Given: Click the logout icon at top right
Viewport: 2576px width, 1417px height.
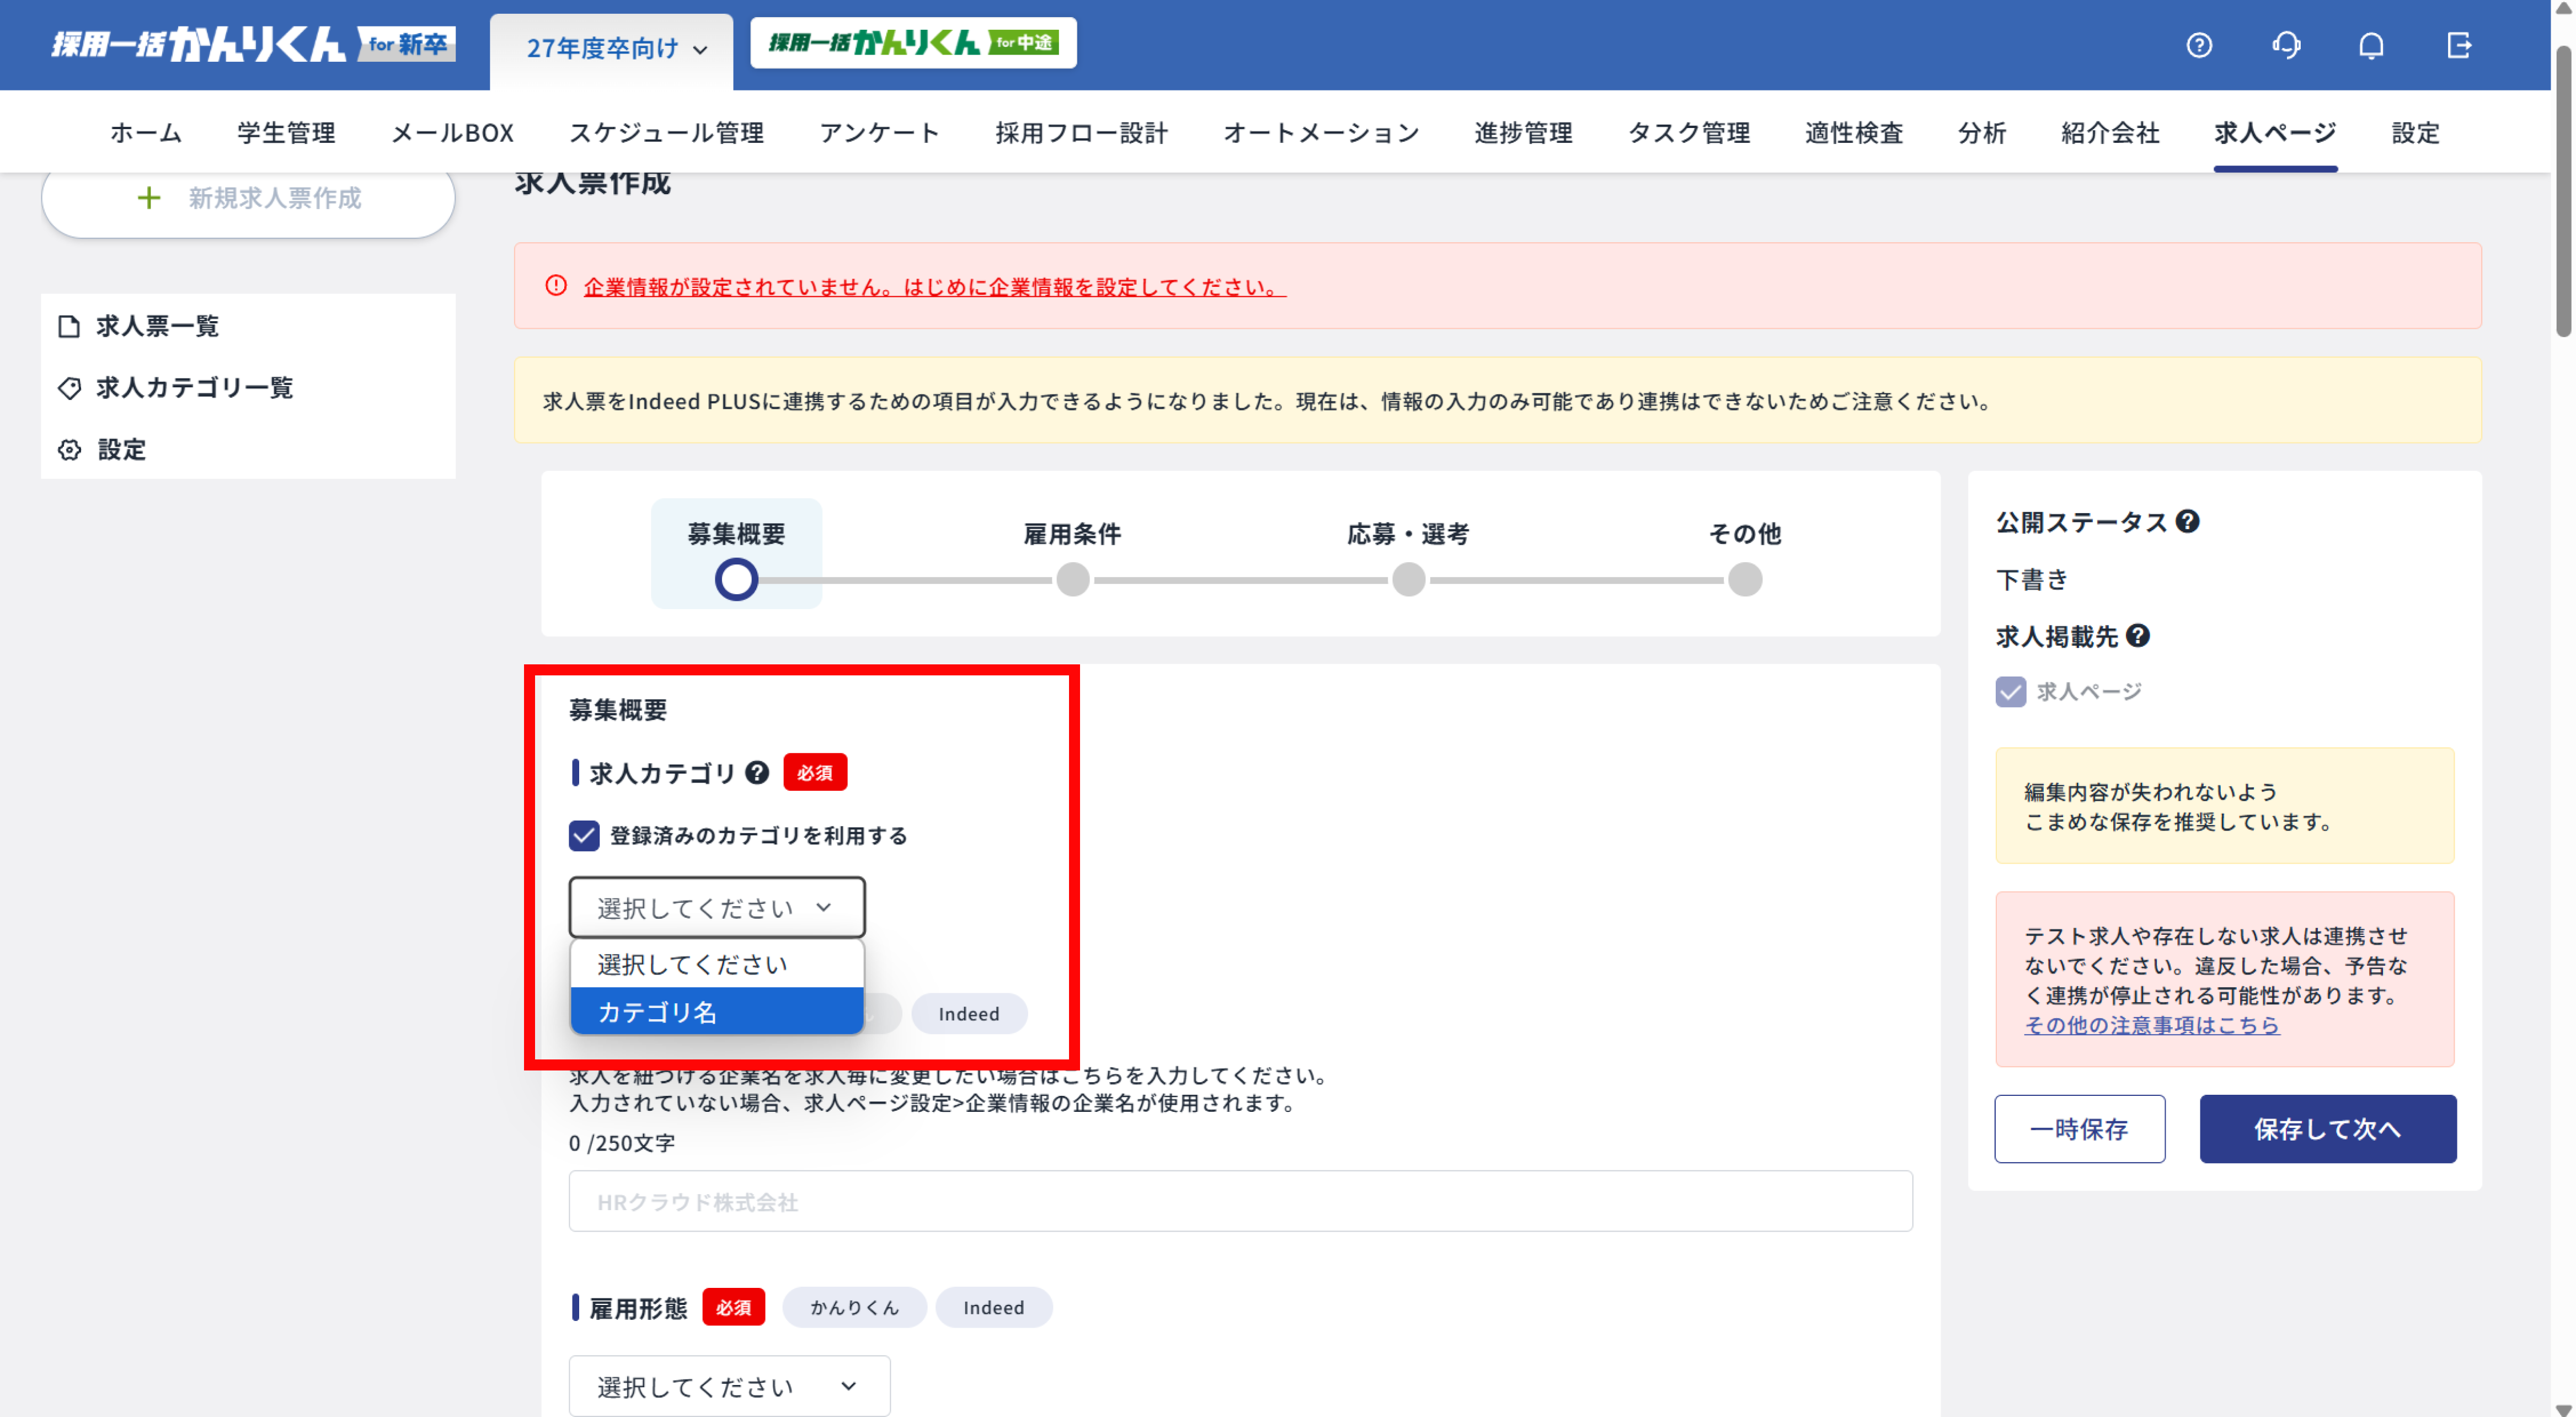Looking at the screenshot, I should tap(2460, 45).
